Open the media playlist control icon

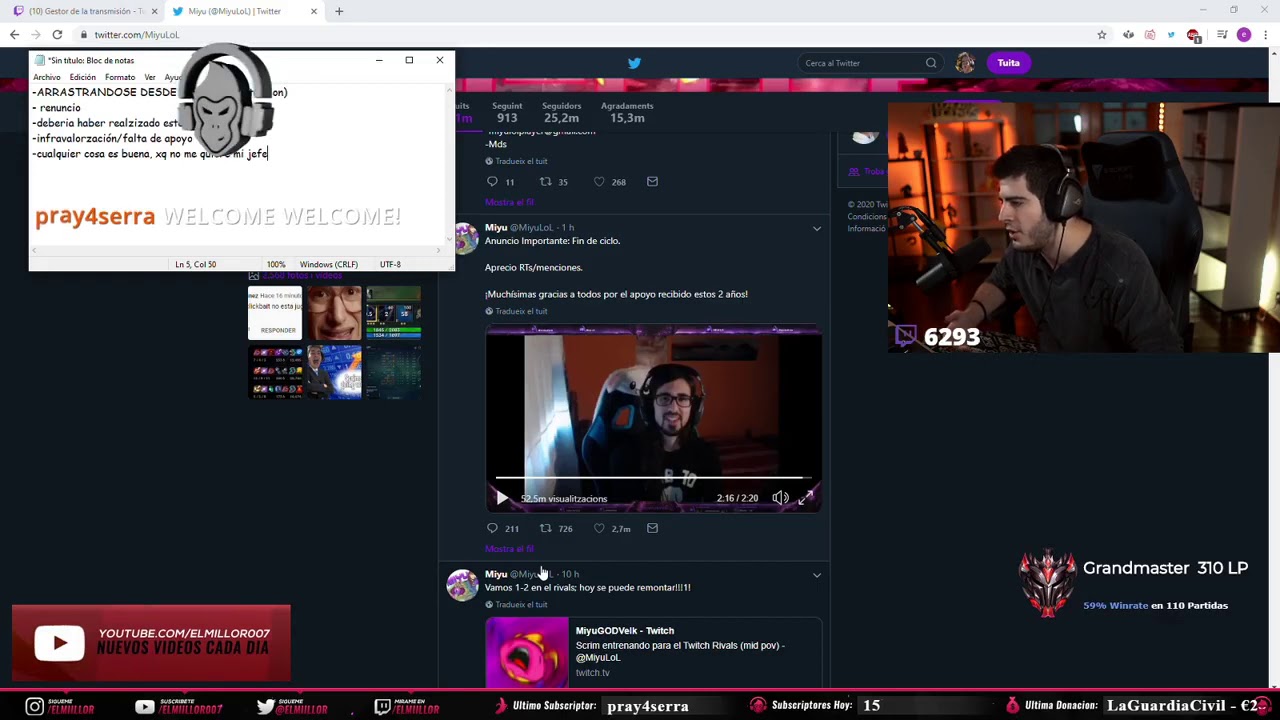click(1222, 35)
